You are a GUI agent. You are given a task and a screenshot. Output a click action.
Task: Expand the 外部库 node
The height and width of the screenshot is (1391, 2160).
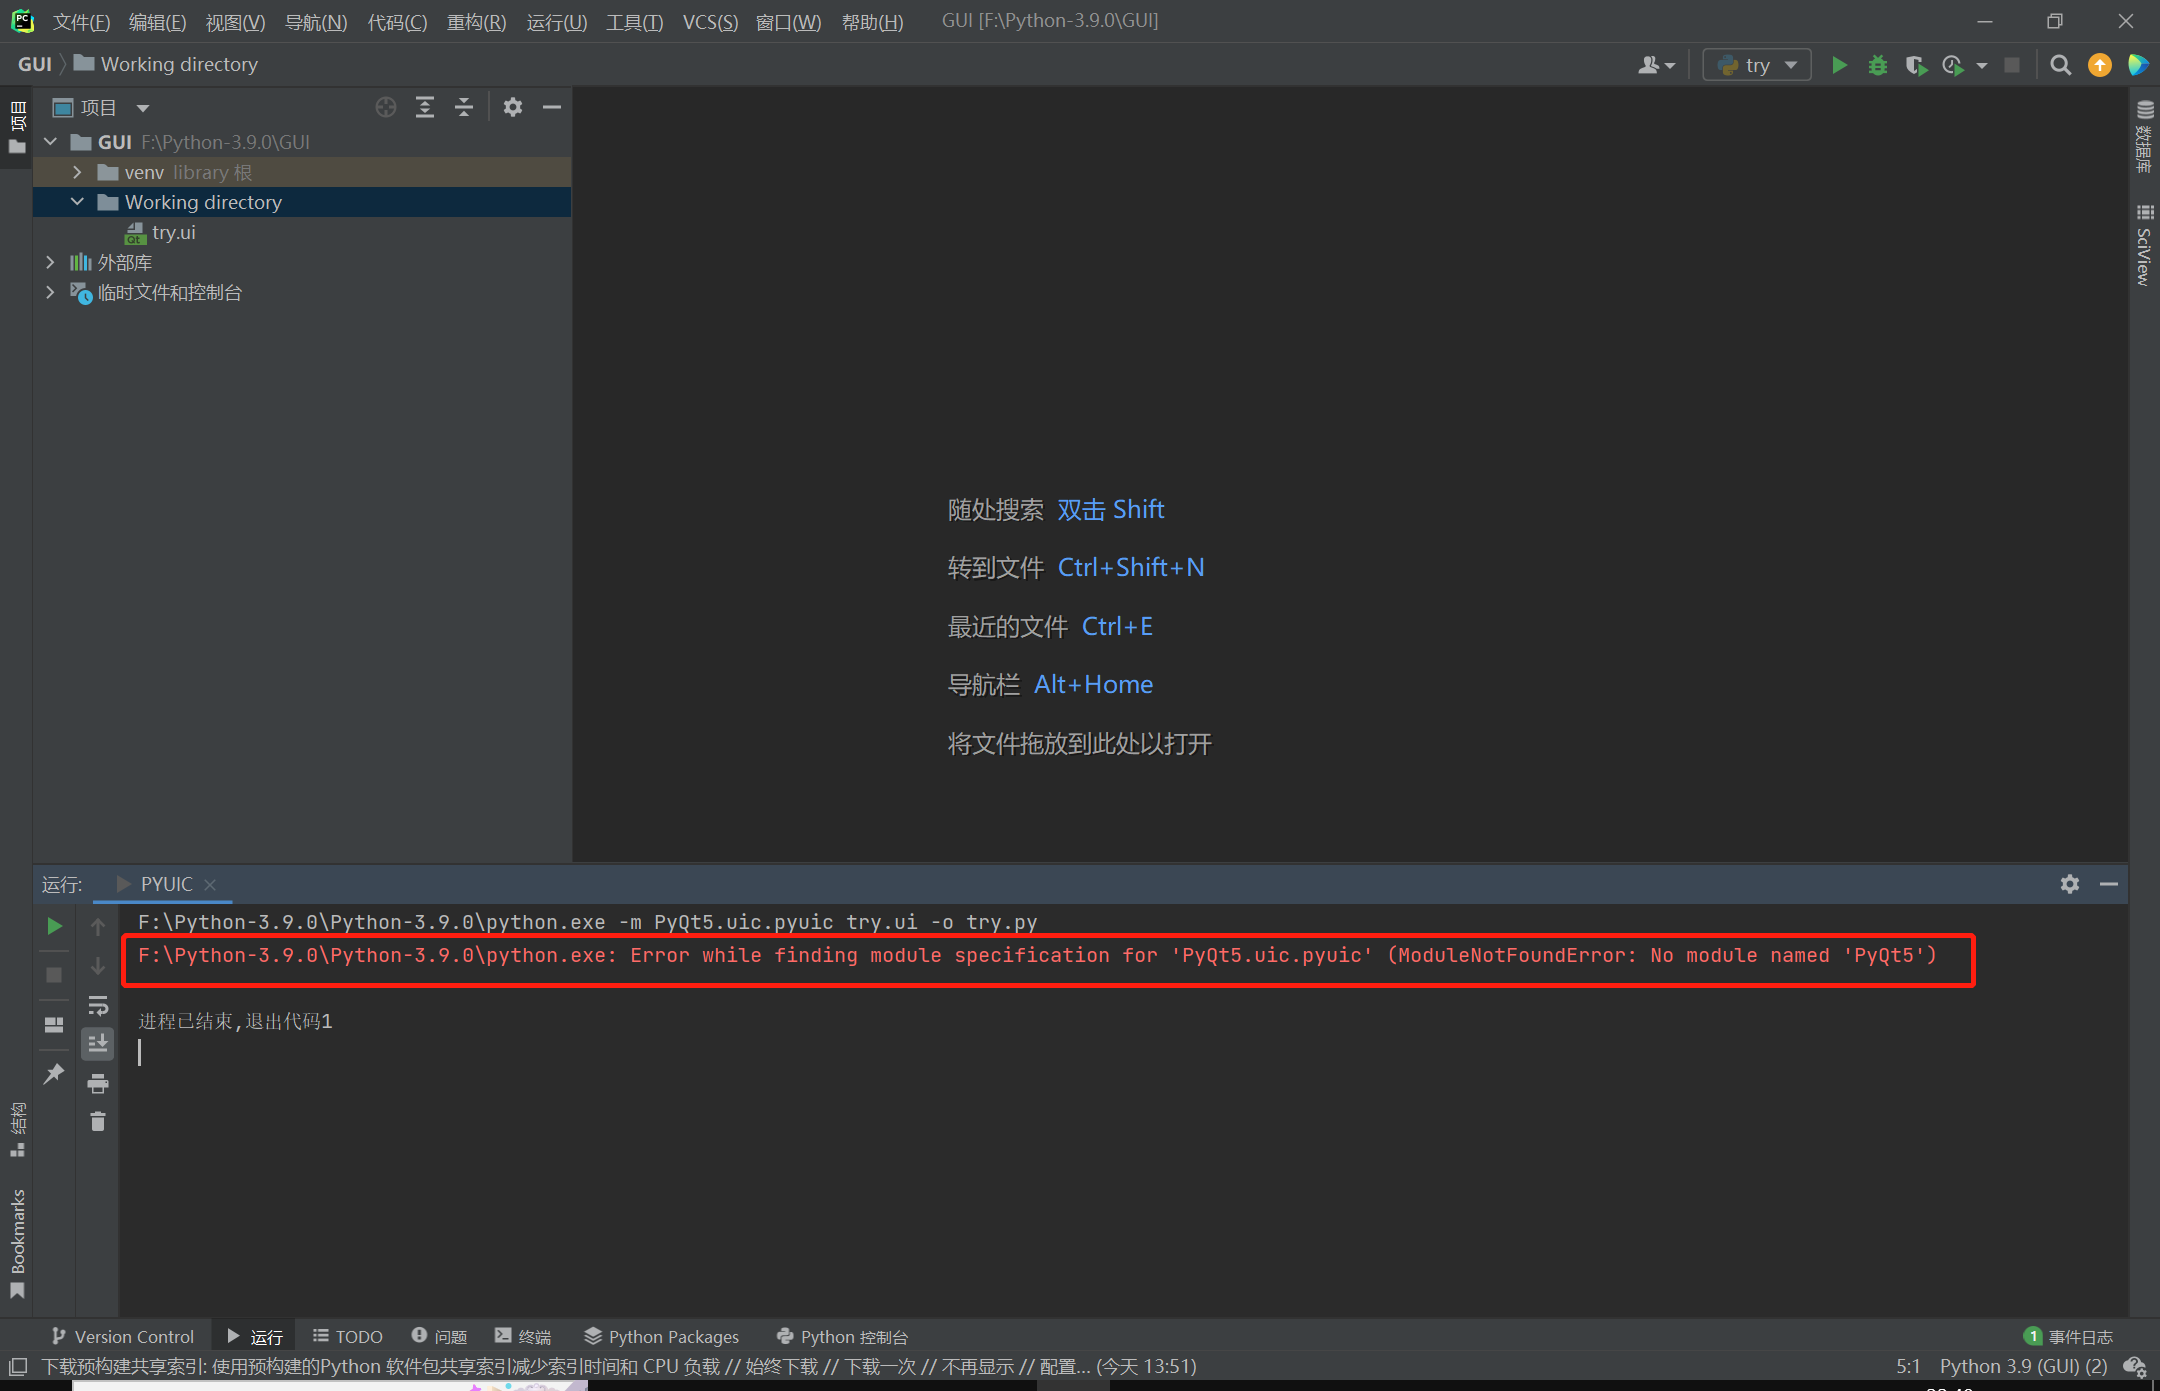coord(50,262)
